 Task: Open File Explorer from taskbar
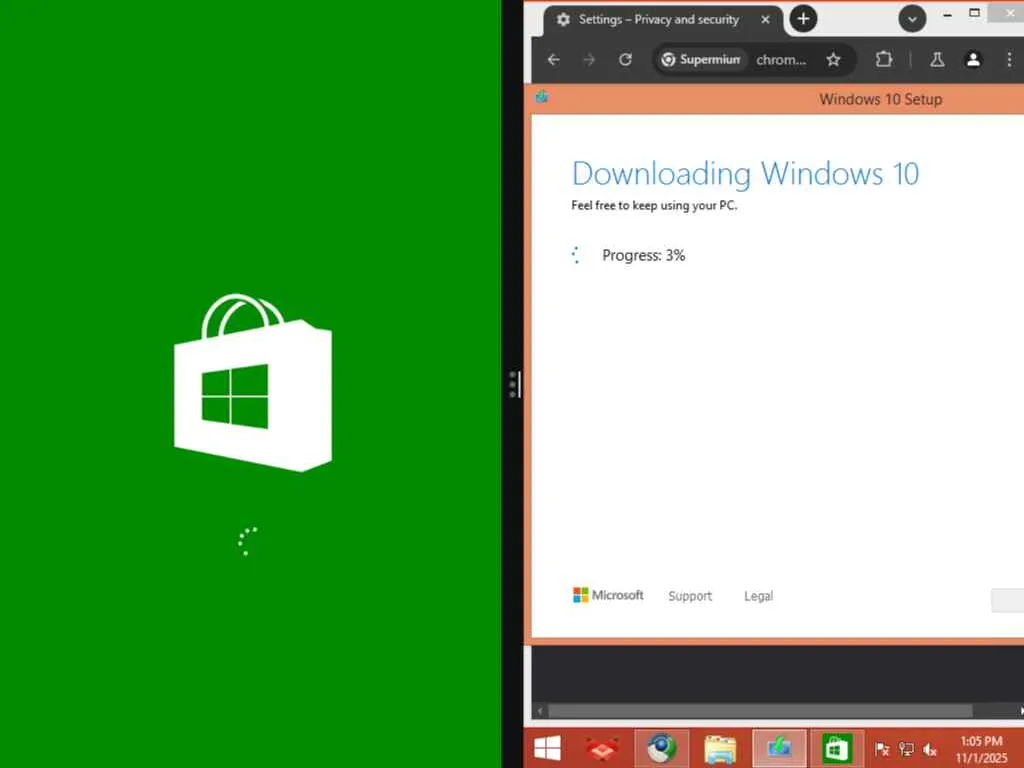point(720,749)
